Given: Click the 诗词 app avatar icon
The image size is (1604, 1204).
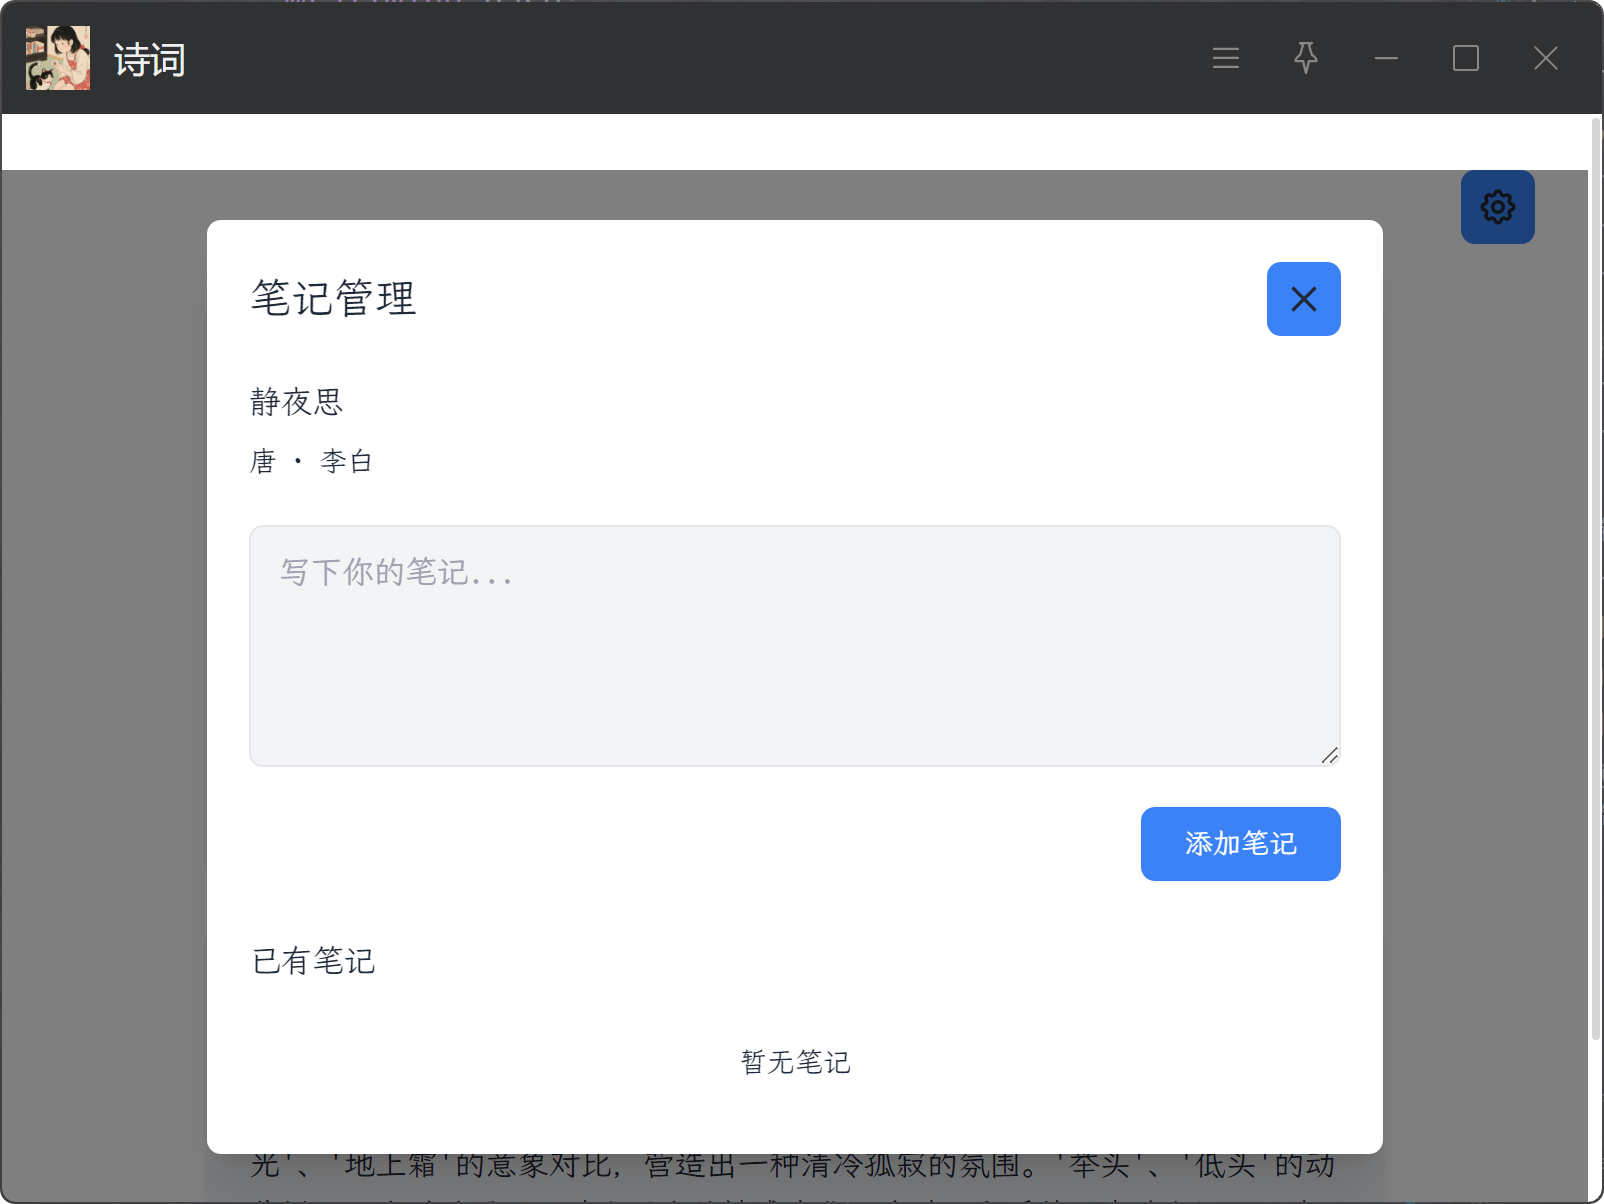Looking at the screenshot, I should [58, 58].
